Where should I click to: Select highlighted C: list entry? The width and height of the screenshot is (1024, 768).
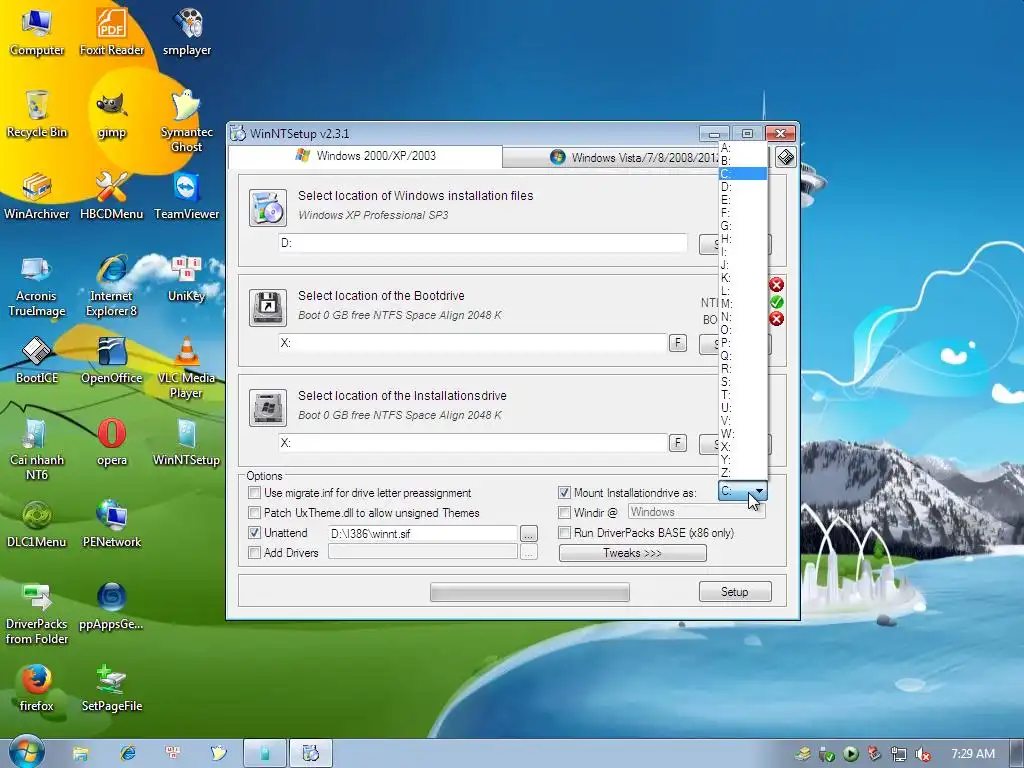tap(743, 174)
